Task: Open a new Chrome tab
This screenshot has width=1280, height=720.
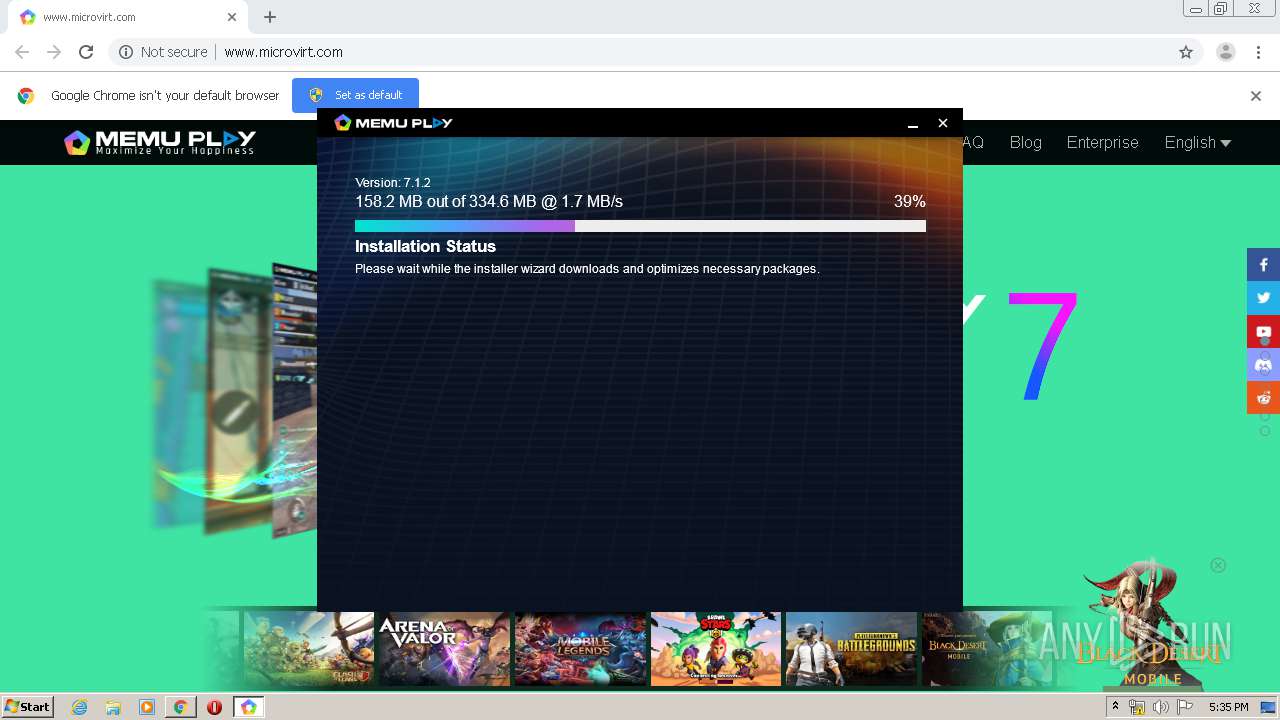Action: point(270,17)
